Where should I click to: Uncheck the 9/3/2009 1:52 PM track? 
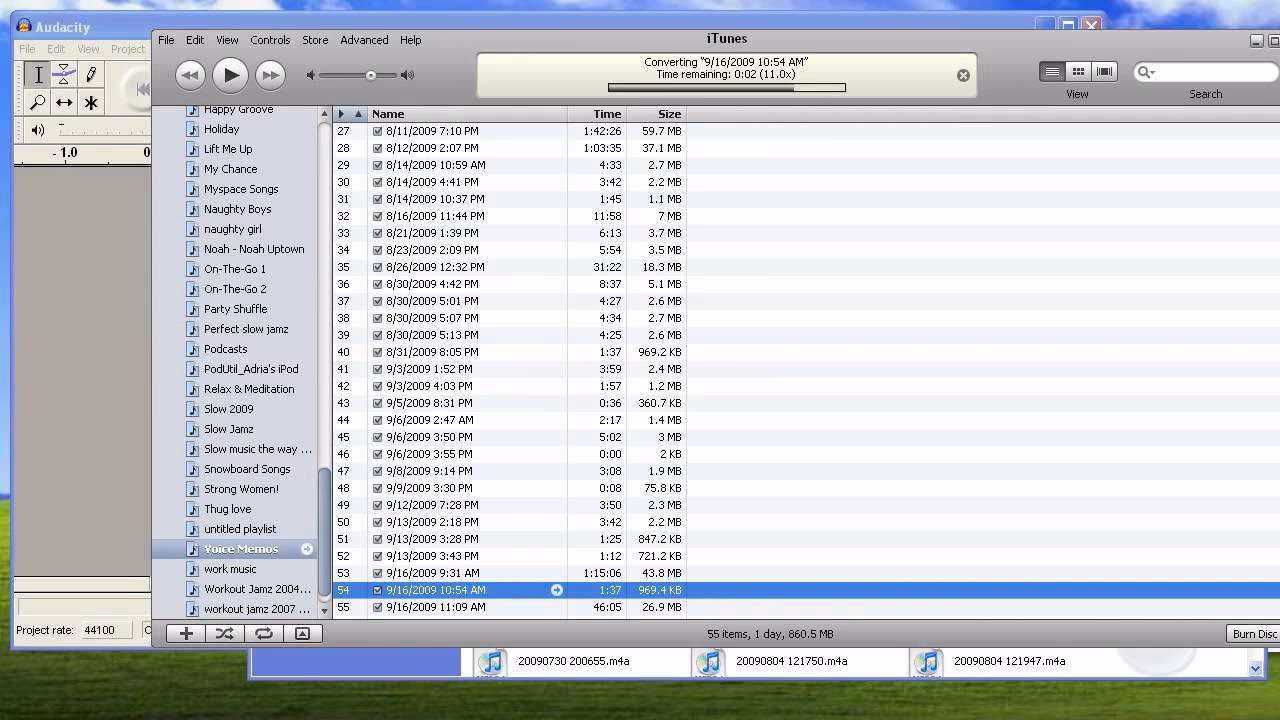[x=378, y=369]
